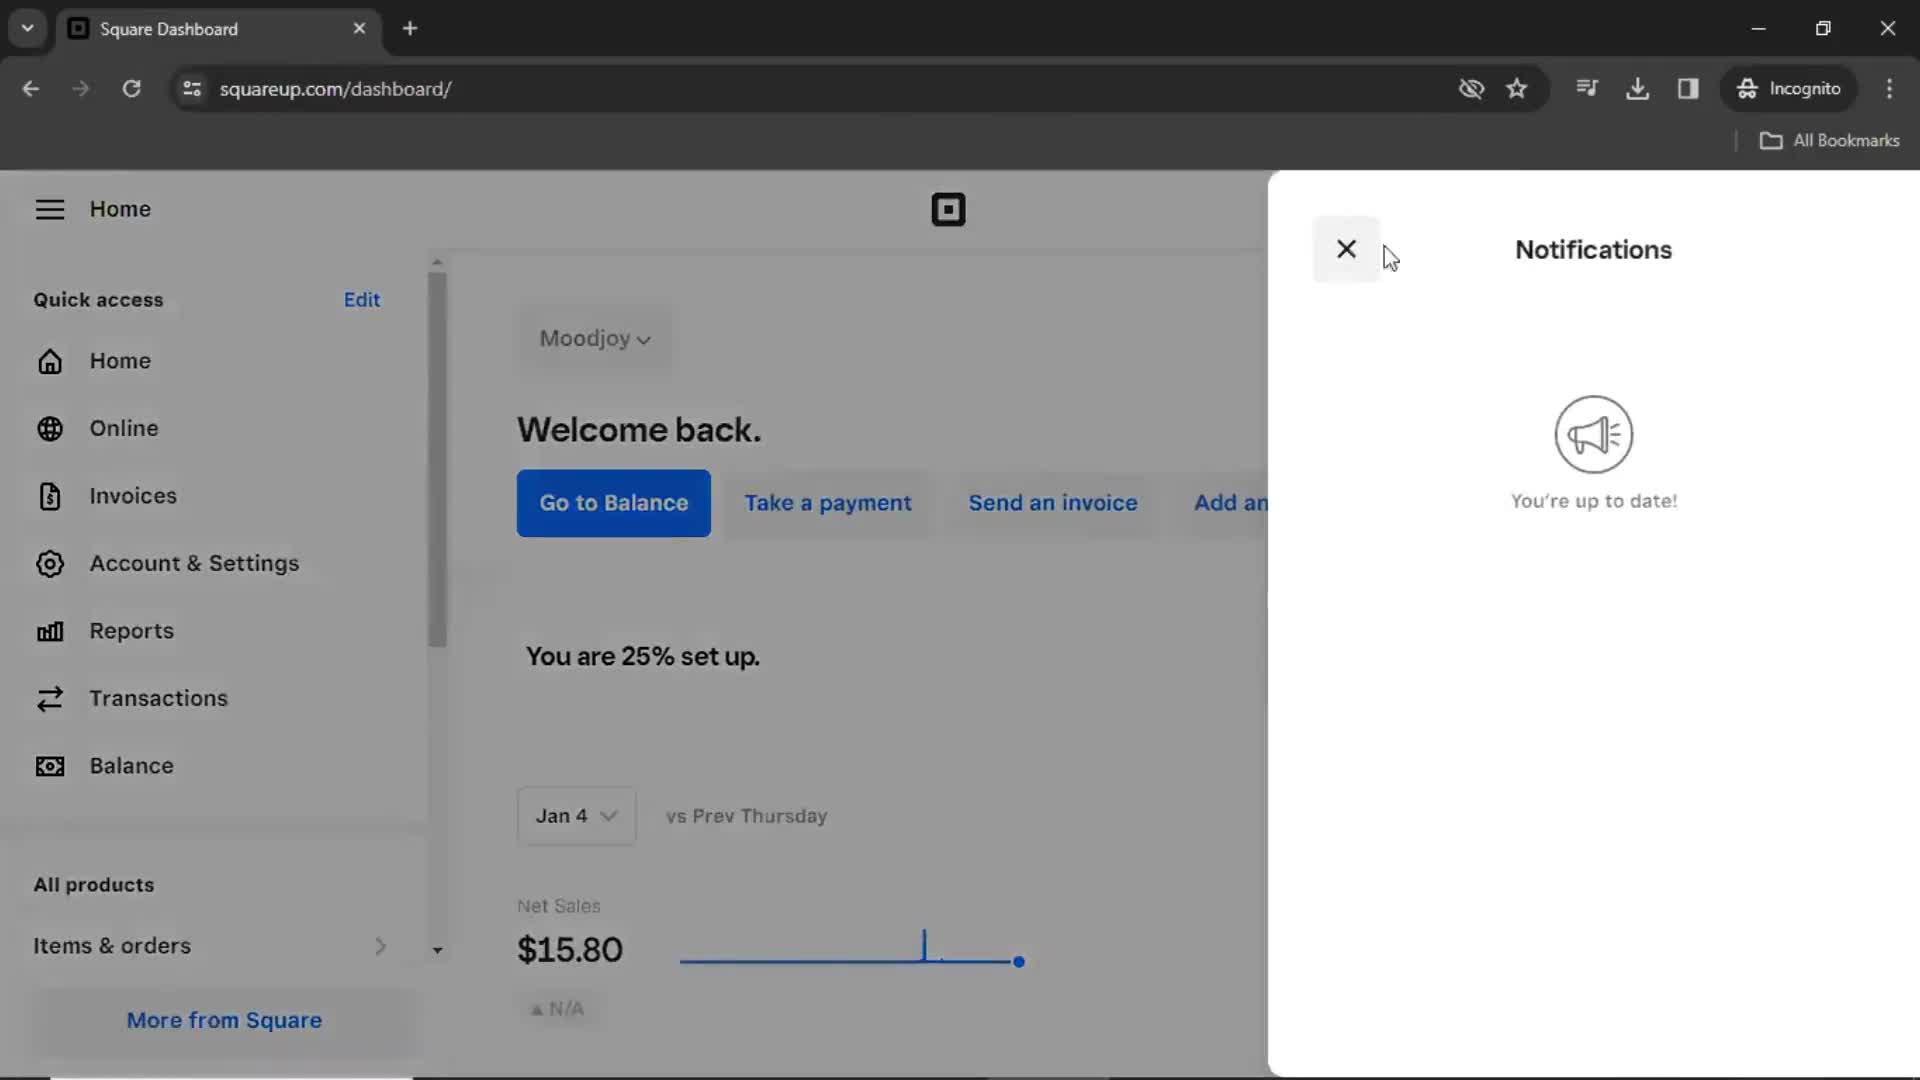Image resolution: width=1920 pixels, height=1080 pixels.
Task: Click the Online globe icon
Action: point(50,428)
